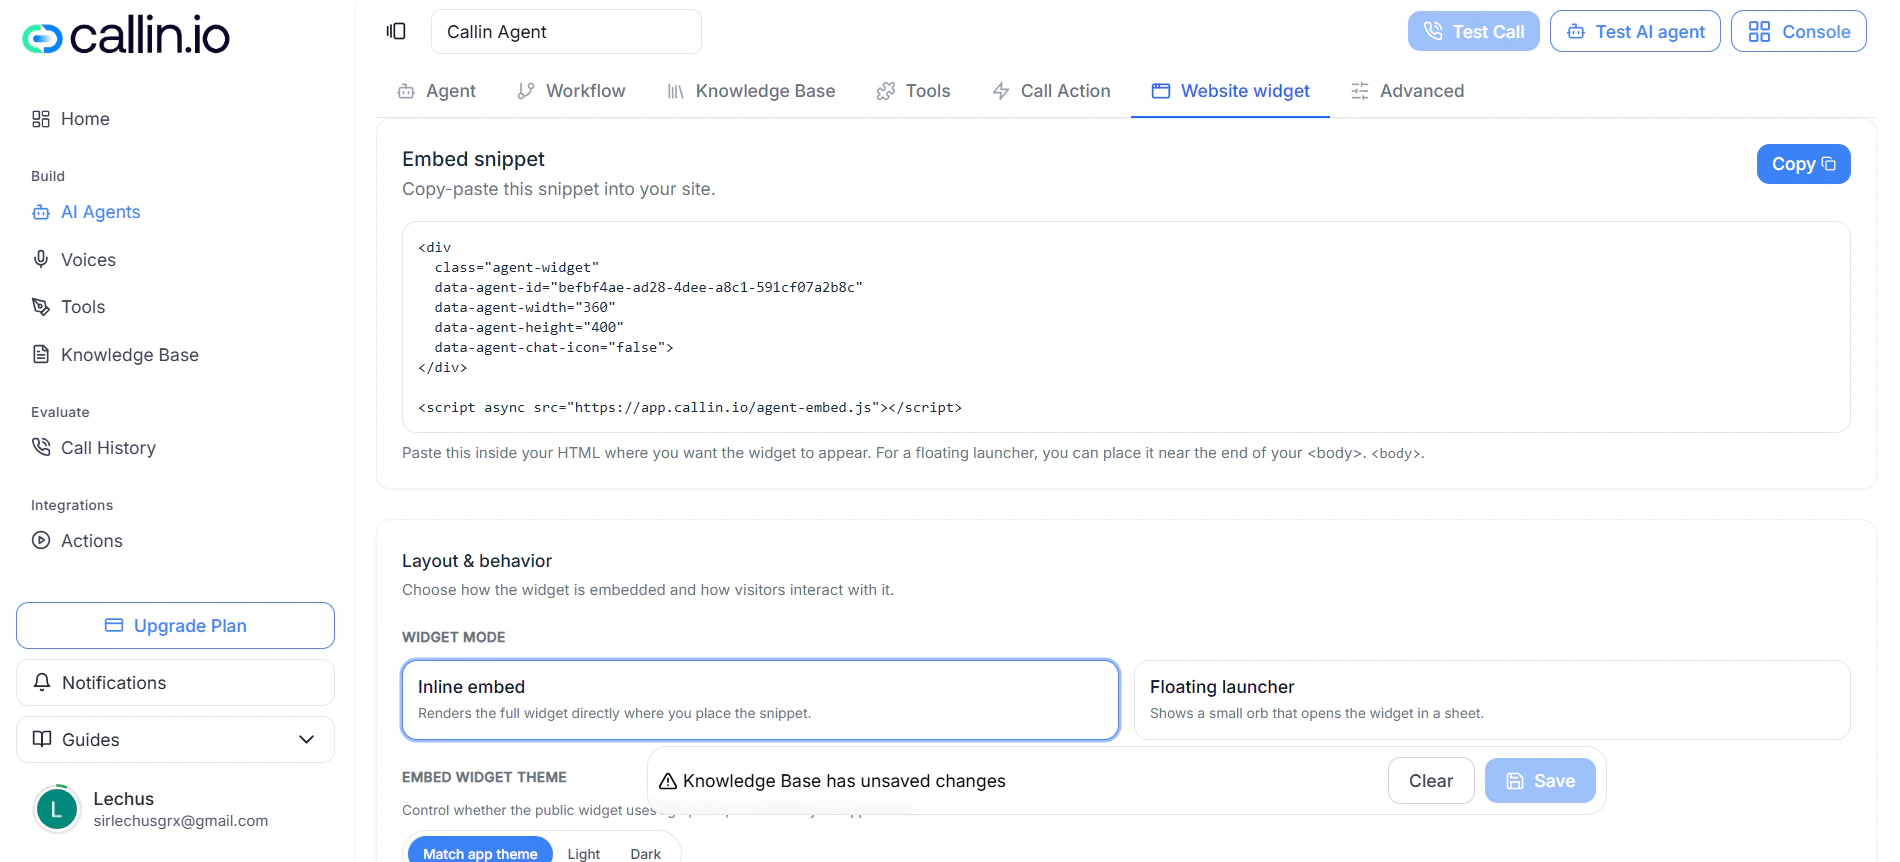Click the Workflow branch icon

[526, 91]
